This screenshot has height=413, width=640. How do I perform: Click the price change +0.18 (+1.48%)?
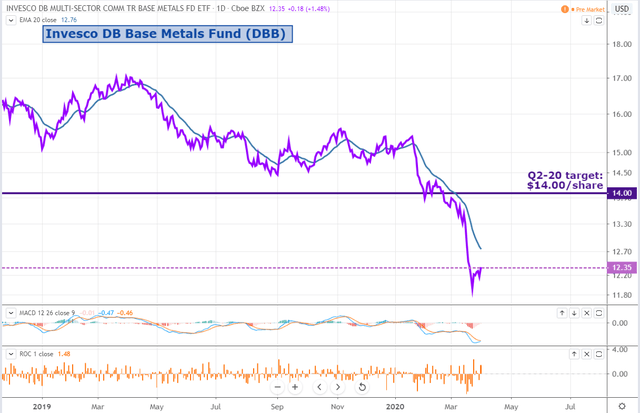(x=309, y=9)
